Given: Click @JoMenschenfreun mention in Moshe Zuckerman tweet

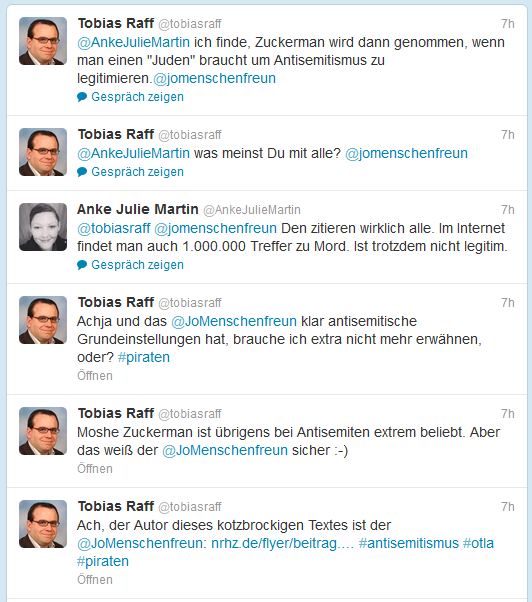Looking at the screenshot, I should [x=225, y=450].
